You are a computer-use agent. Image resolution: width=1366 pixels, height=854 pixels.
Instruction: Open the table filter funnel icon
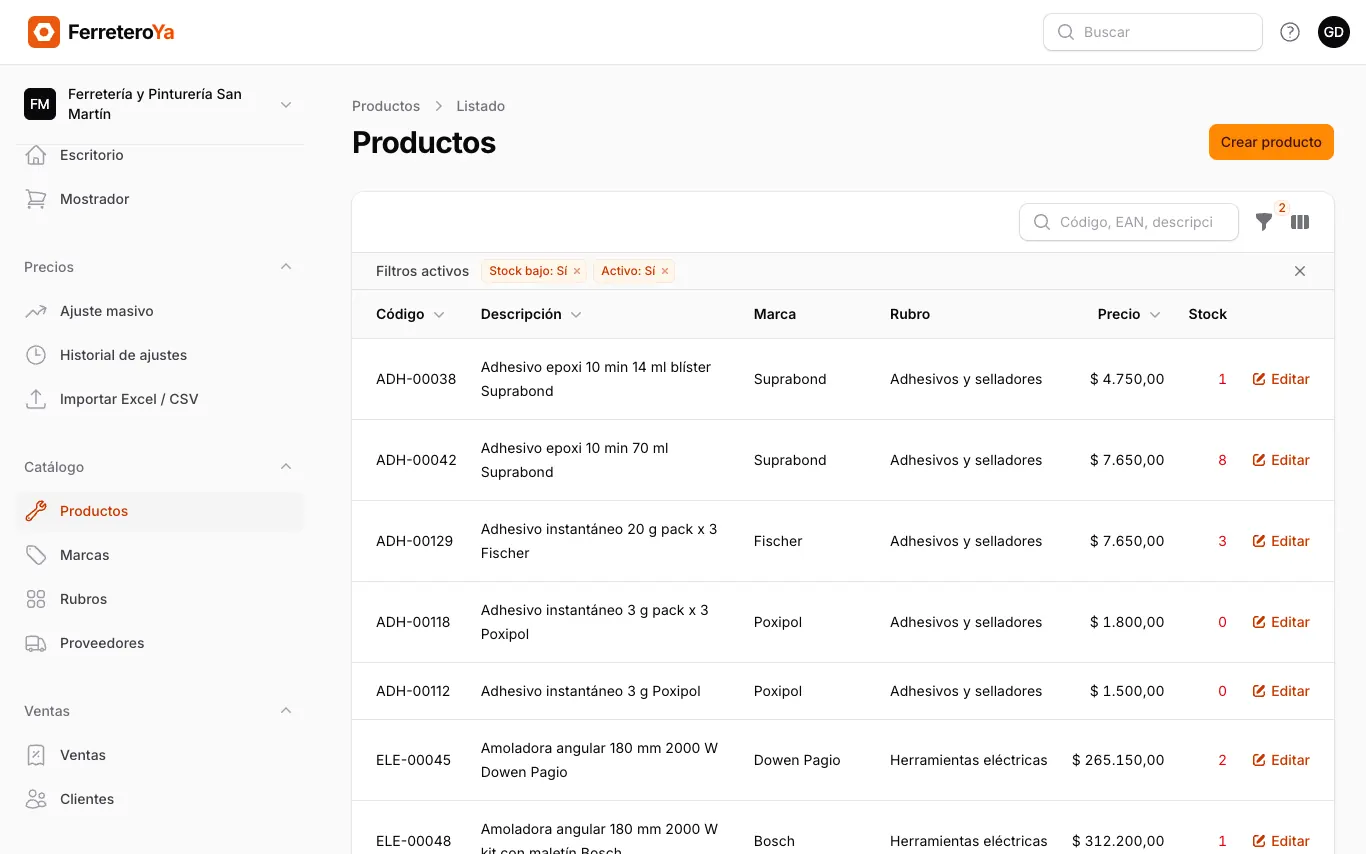pyautogui.click(x=1264, y=222)
